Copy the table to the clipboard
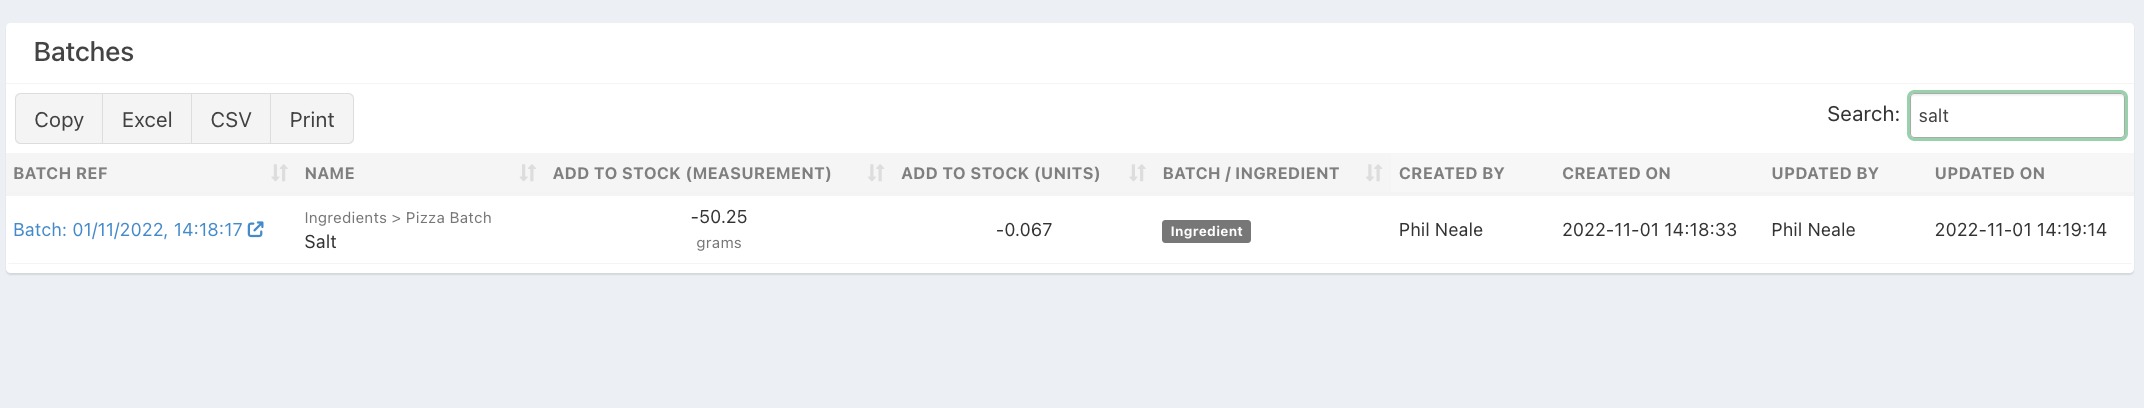Image resolution: width=2144 pixels, height=408 pixels. (59, 120)
